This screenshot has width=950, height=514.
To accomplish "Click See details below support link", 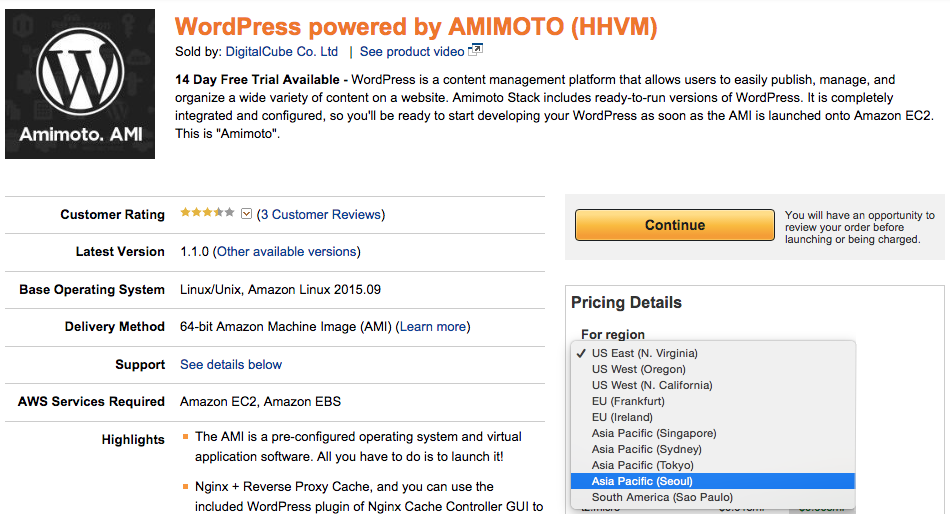I will click(x=231, y=364).
